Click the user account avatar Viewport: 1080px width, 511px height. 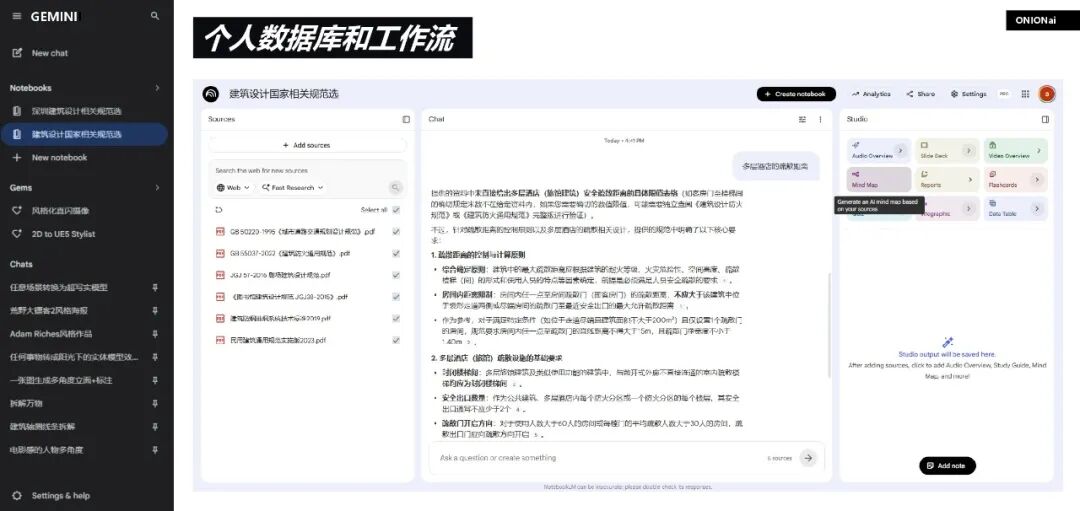click(1047, 94)
